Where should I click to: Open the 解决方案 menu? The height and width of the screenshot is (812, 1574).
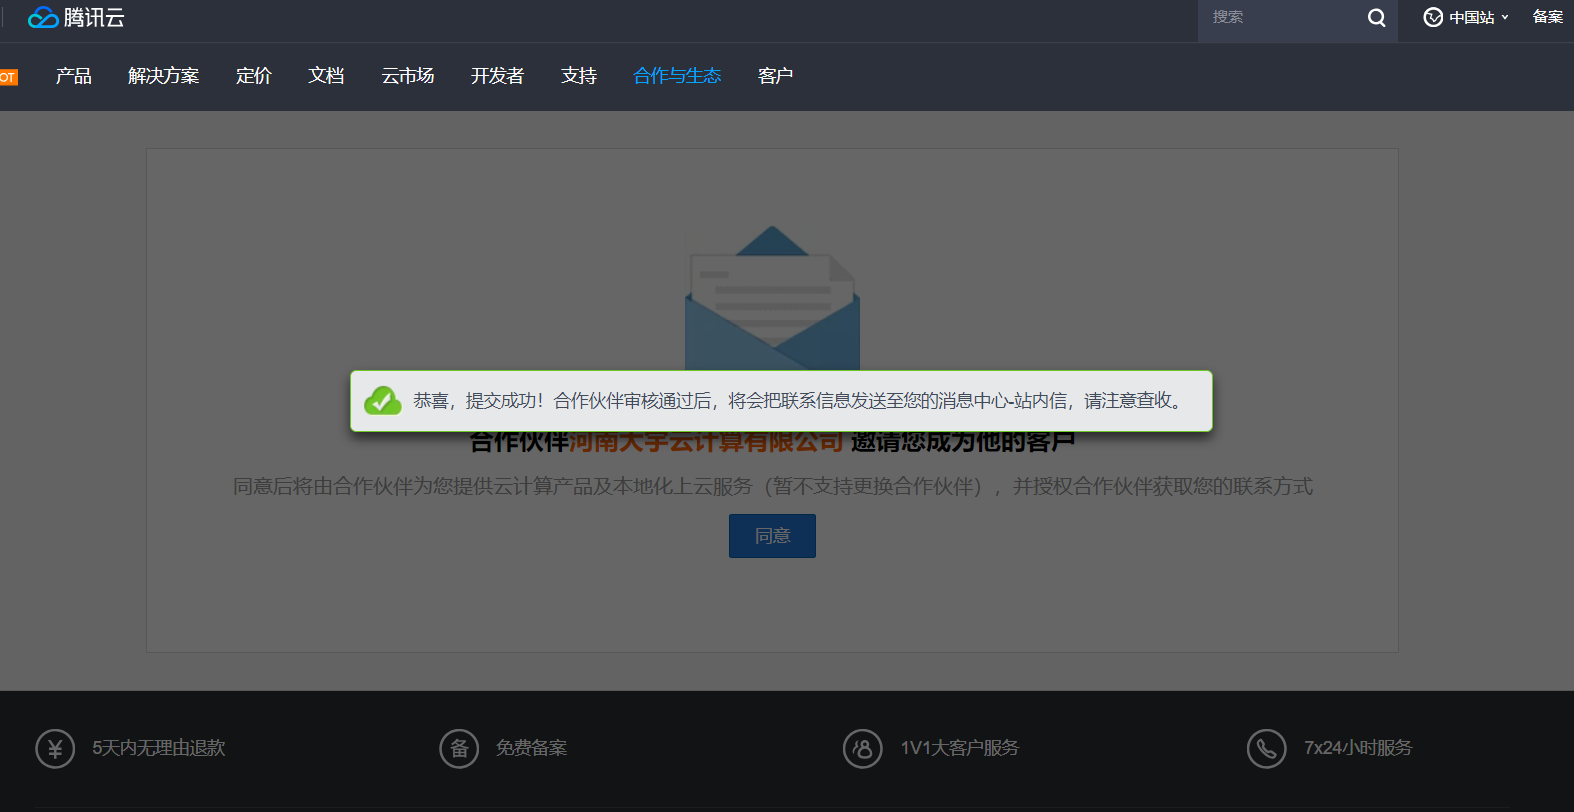click(164, 76)
